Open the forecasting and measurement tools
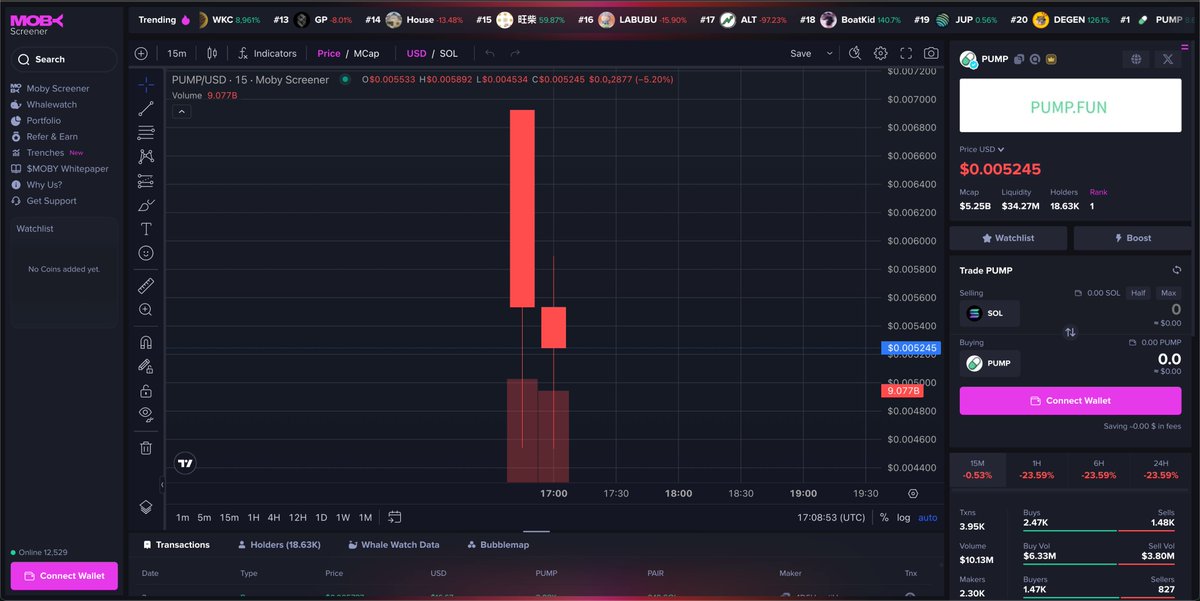 (x=146, y=181)
